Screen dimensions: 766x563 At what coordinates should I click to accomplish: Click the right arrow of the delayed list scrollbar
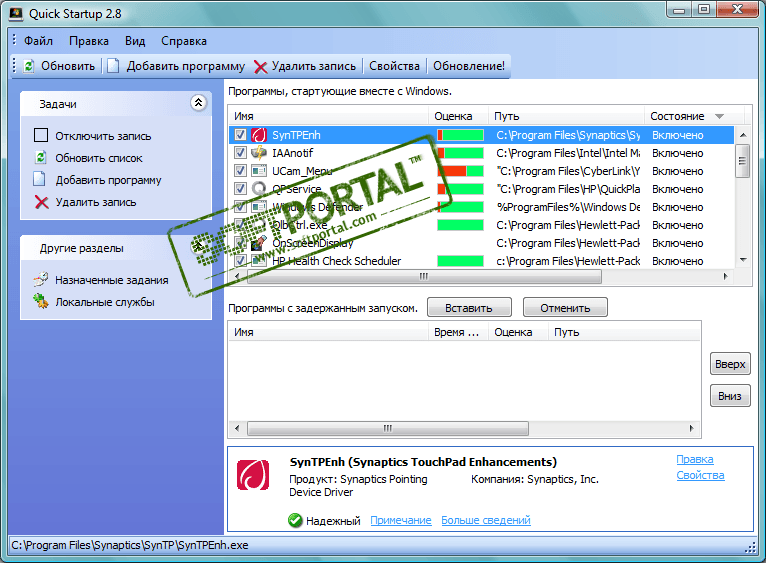pos(691,429)
